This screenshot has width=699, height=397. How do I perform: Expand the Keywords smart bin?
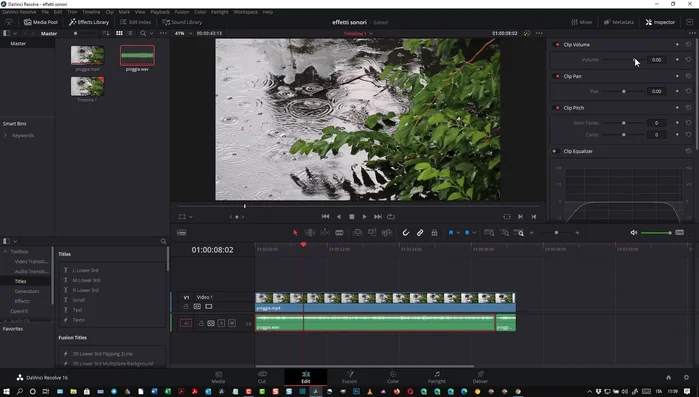click(x=5, y=135)
